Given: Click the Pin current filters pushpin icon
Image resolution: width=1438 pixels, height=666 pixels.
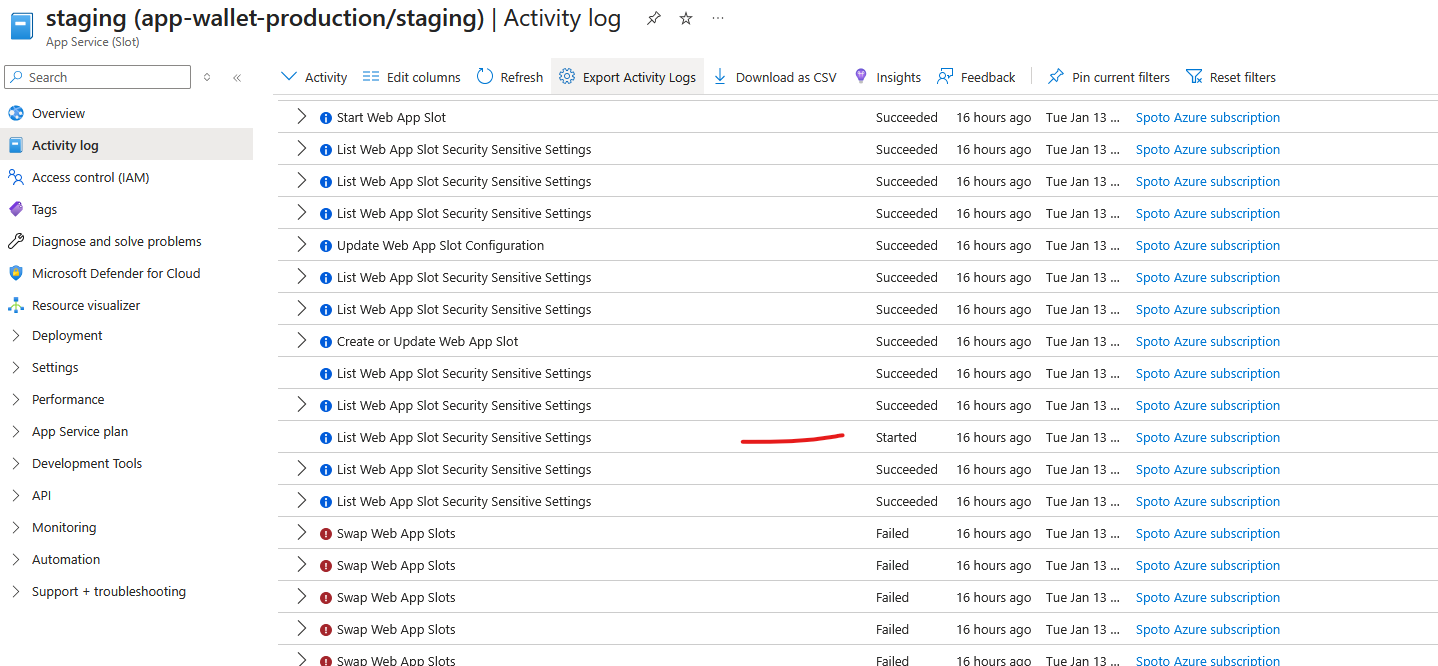Looking at the screenshot, I should [x=1055, y=76].
